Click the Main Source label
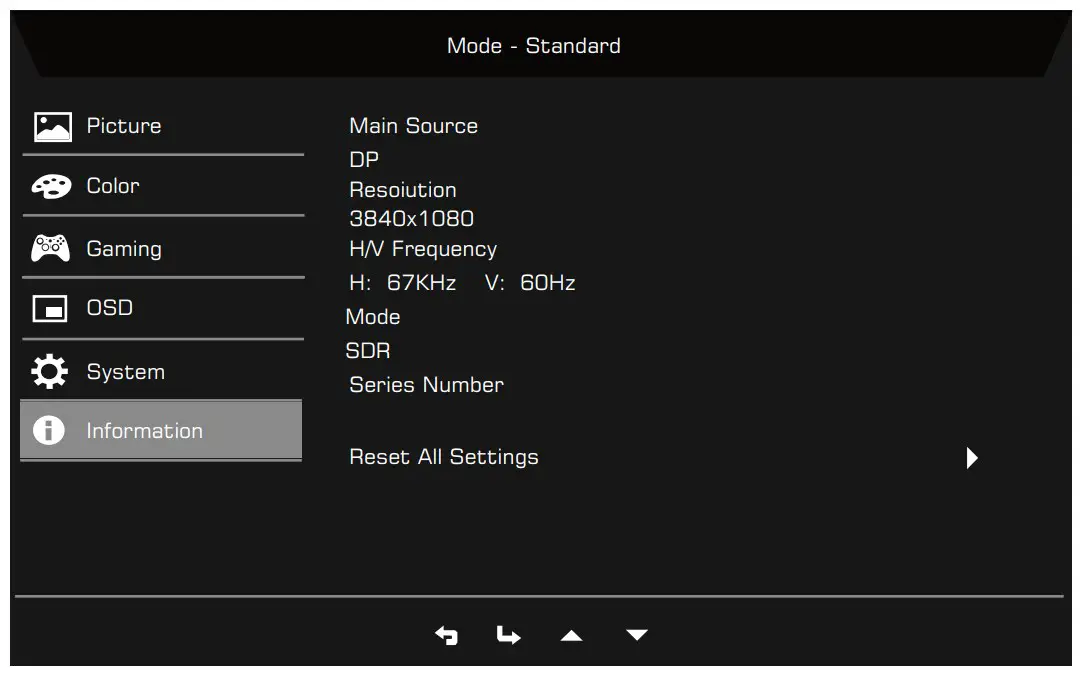This screenshot has height=674, width=1080. (413, 126)
